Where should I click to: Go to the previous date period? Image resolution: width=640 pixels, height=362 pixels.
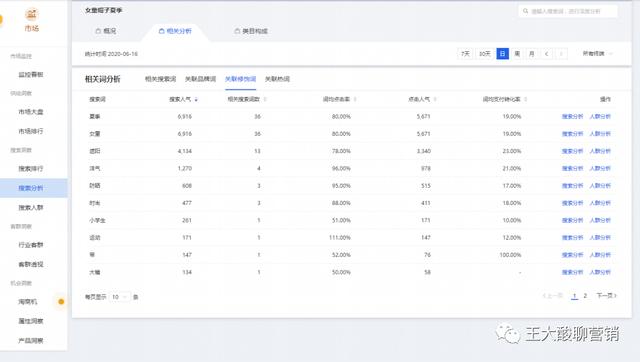(x=546, y=54)
